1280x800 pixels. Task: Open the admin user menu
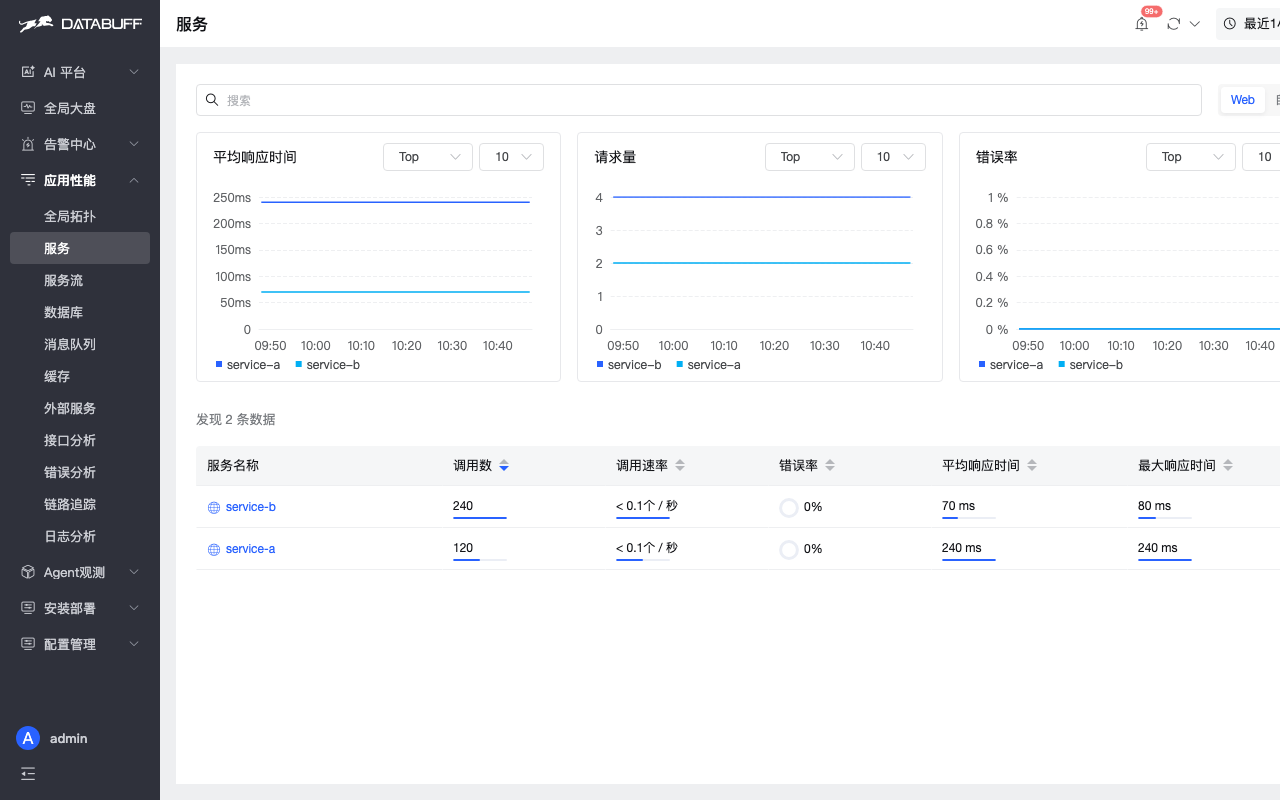point(69,738)
